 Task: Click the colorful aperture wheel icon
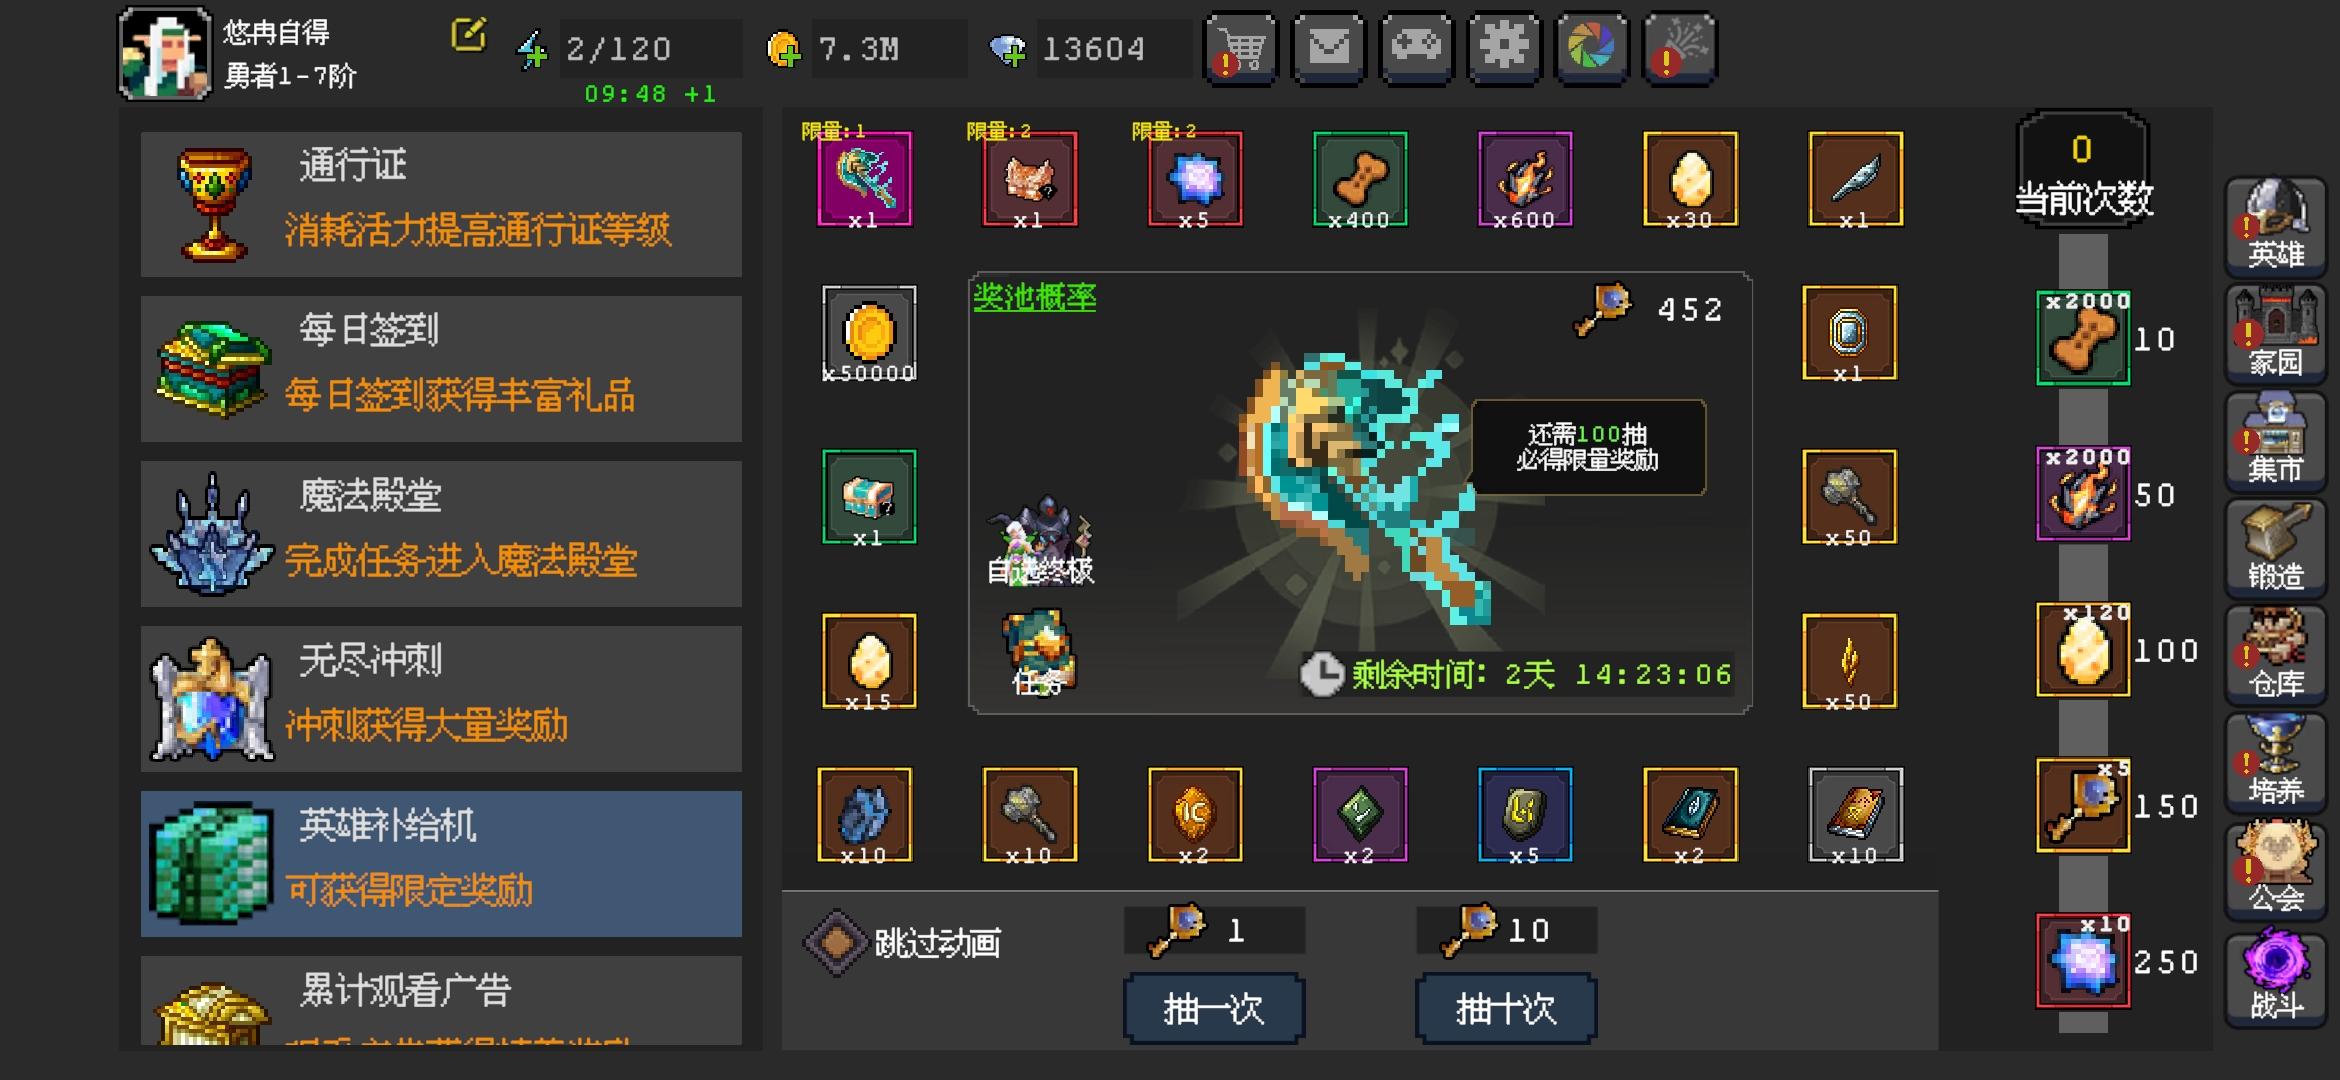click(1593, 48)
